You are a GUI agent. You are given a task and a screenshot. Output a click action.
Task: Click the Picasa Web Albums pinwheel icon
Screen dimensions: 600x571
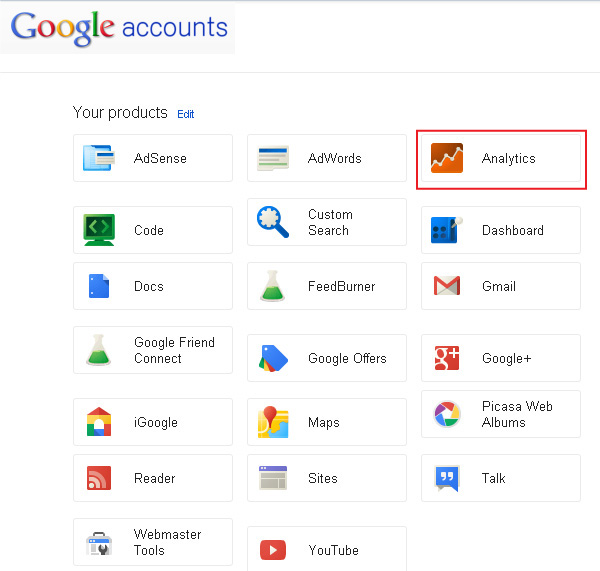pyautogui.click(x=447, y=414)
